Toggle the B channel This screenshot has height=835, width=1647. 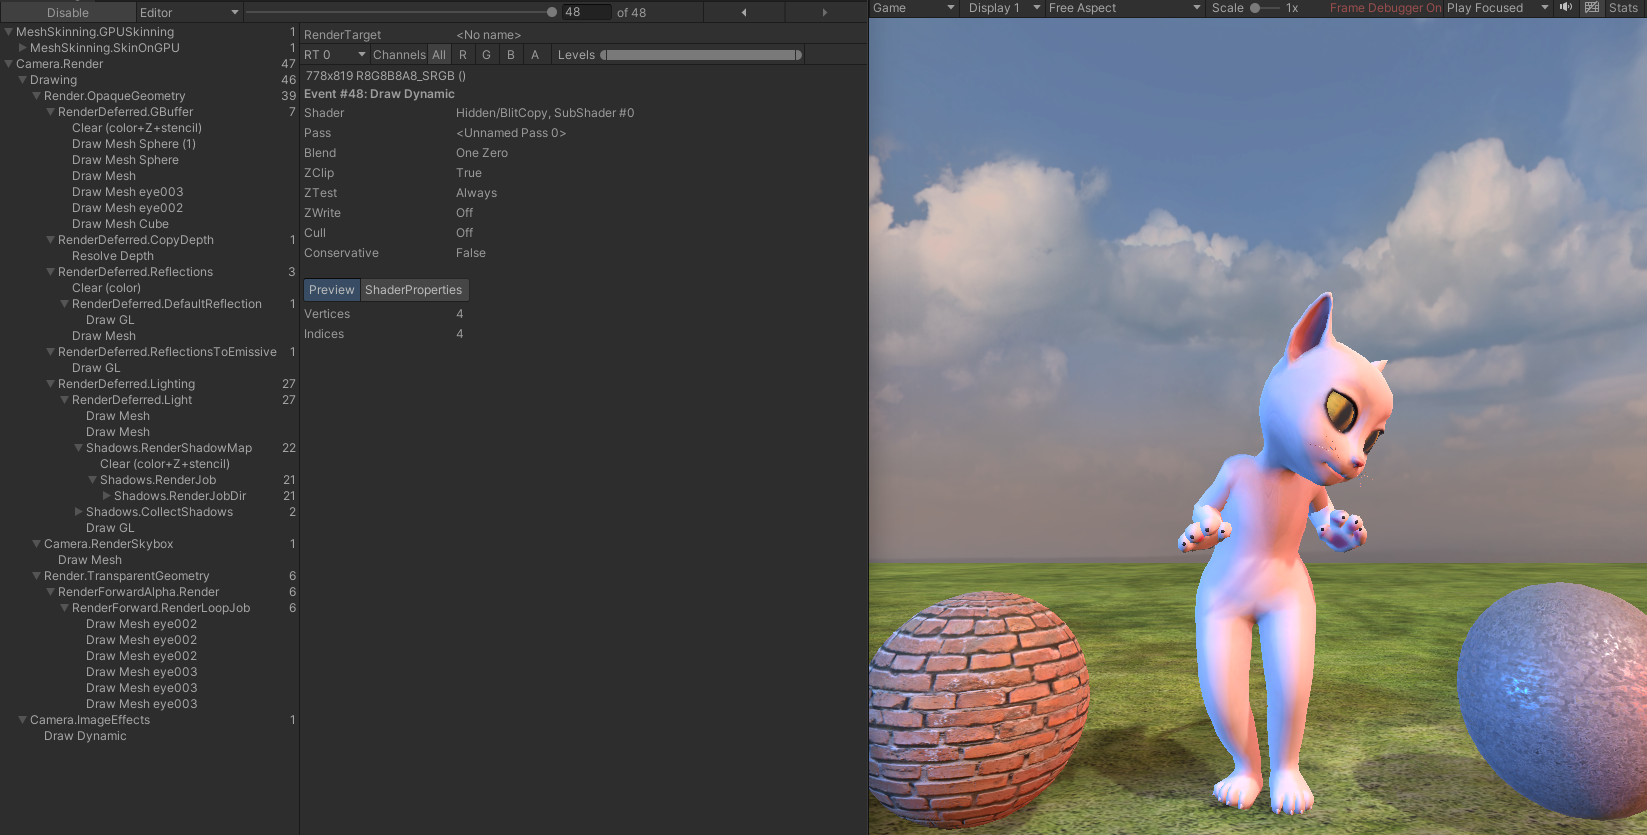511,55
